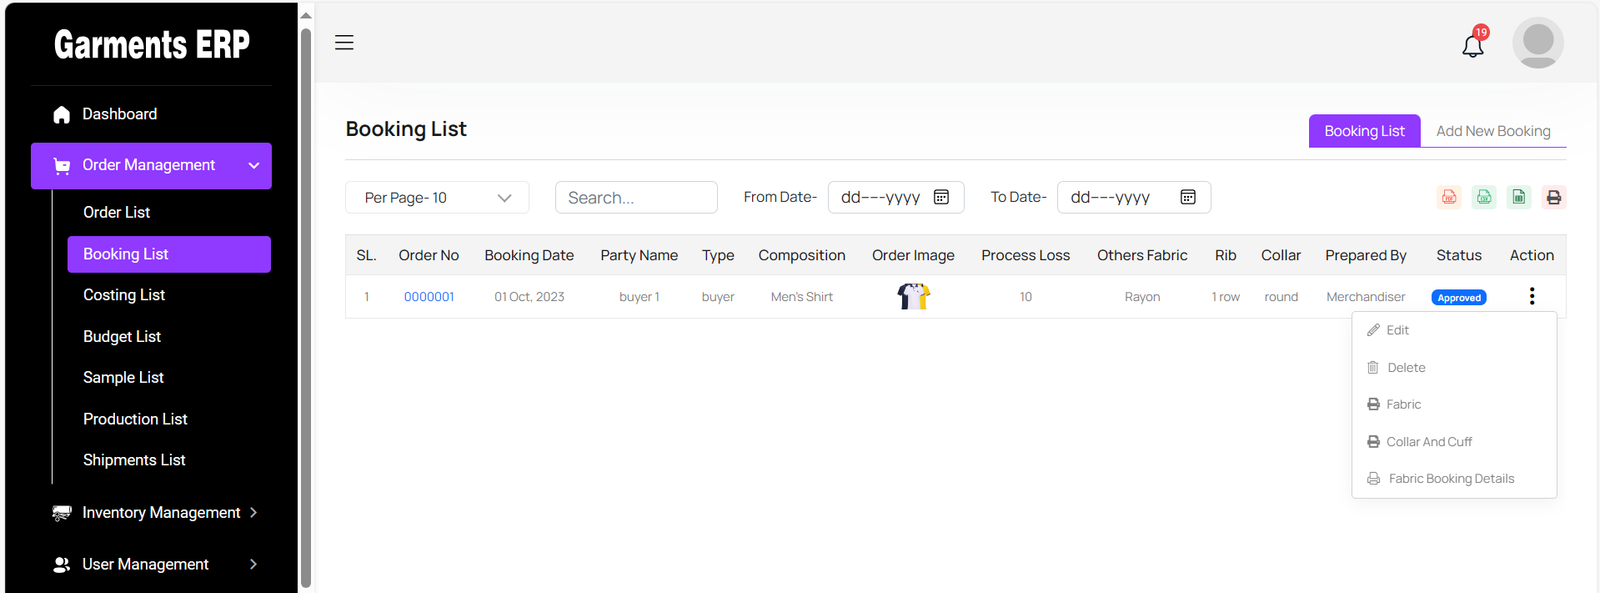Switch to the Add New Booking tab
Screen dimensions: 1600x593
point(1492,131)
